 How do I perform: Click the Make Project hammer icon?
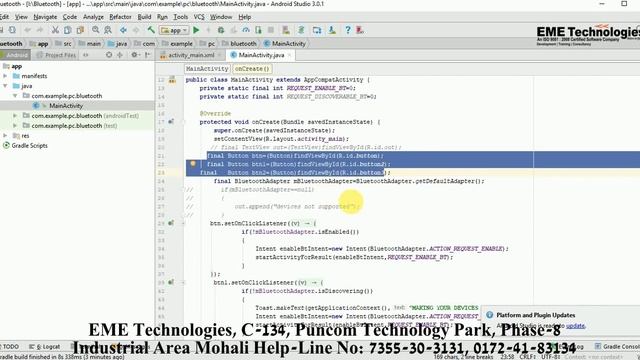[x=151, y=30]
